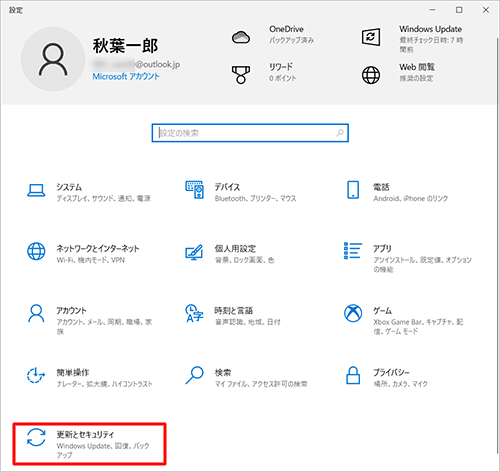Open the 個人用設定 paintbrush icon
Image resolution: width=500 pixels, height=472 pixels.
coord(194,252)
